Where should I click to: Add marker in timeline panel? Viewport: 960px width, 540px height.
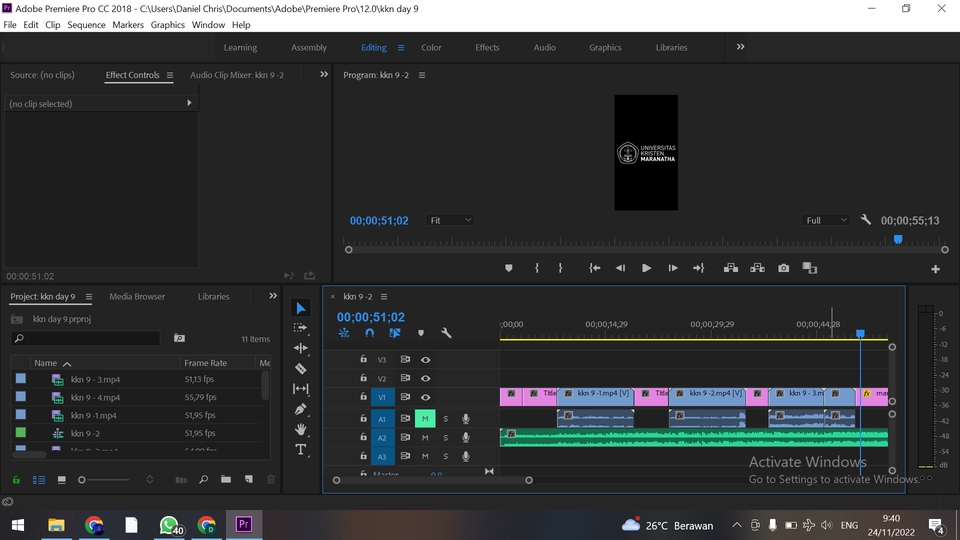click(x=421, y=333)
